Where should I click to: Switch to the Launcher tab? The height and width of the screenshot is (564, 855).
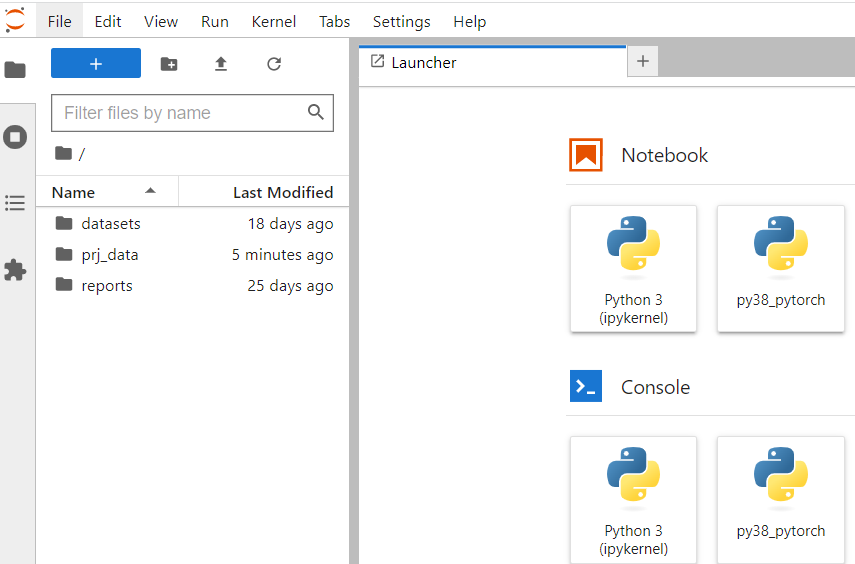[x=423, y=62]
